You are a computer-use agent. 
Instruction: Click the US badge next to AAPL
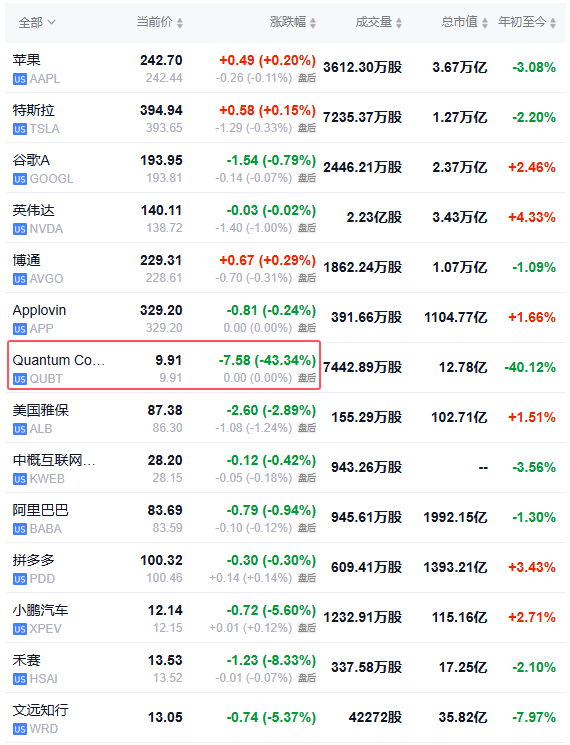pos(19,79)
